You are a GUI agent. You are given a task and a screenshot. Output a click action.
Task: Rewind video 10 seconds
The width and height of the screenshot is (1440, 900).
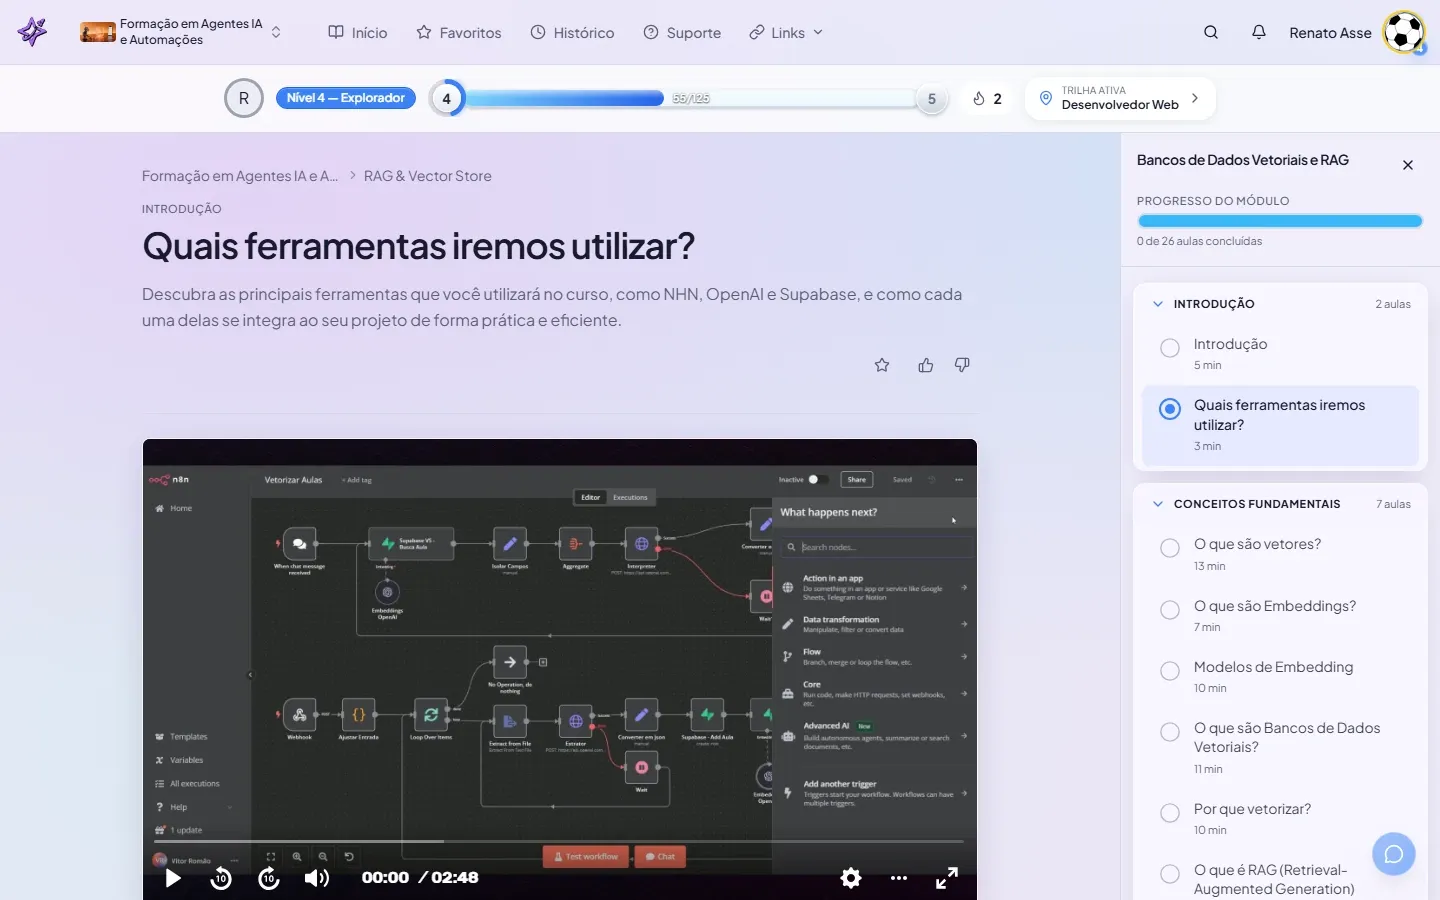click(x=221, y=878)
